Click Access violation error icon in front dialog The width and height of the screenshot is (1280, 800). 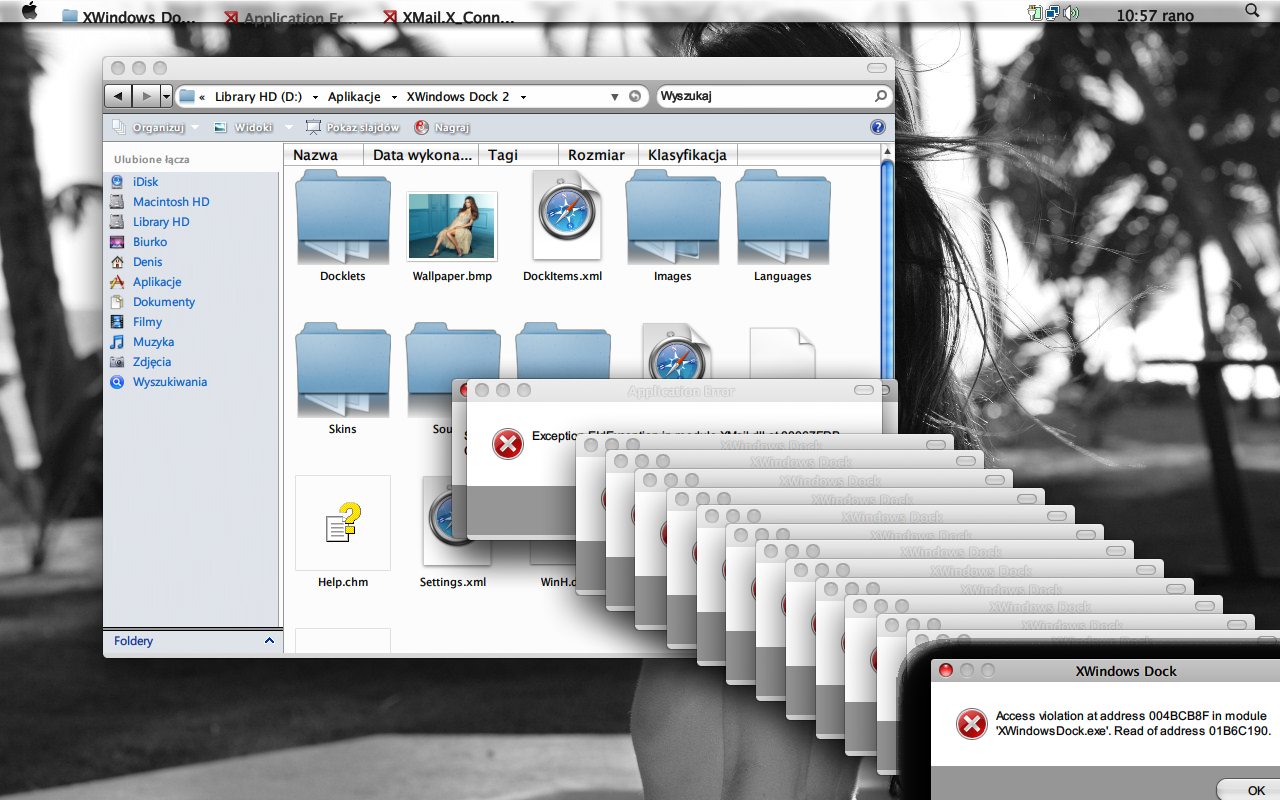[x=971, y=724]
